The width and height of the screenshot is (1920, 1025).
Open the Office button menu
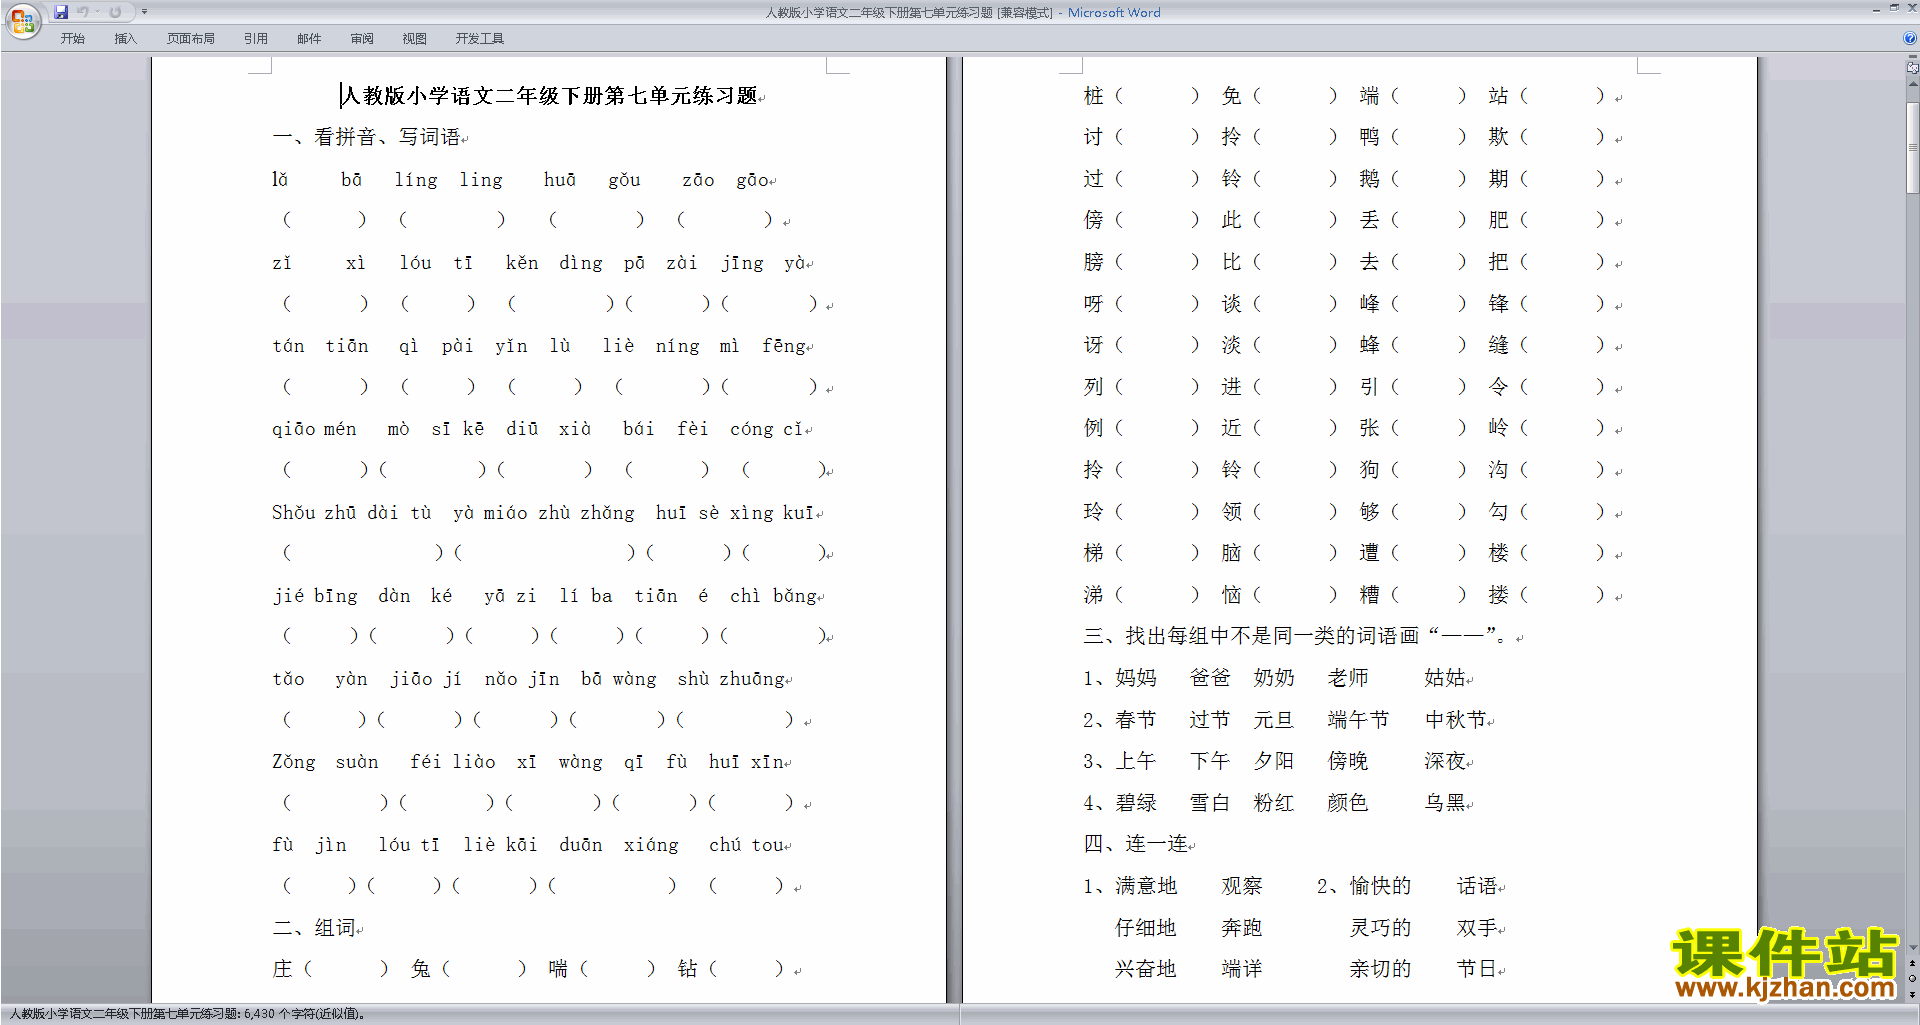coord(22,20)
